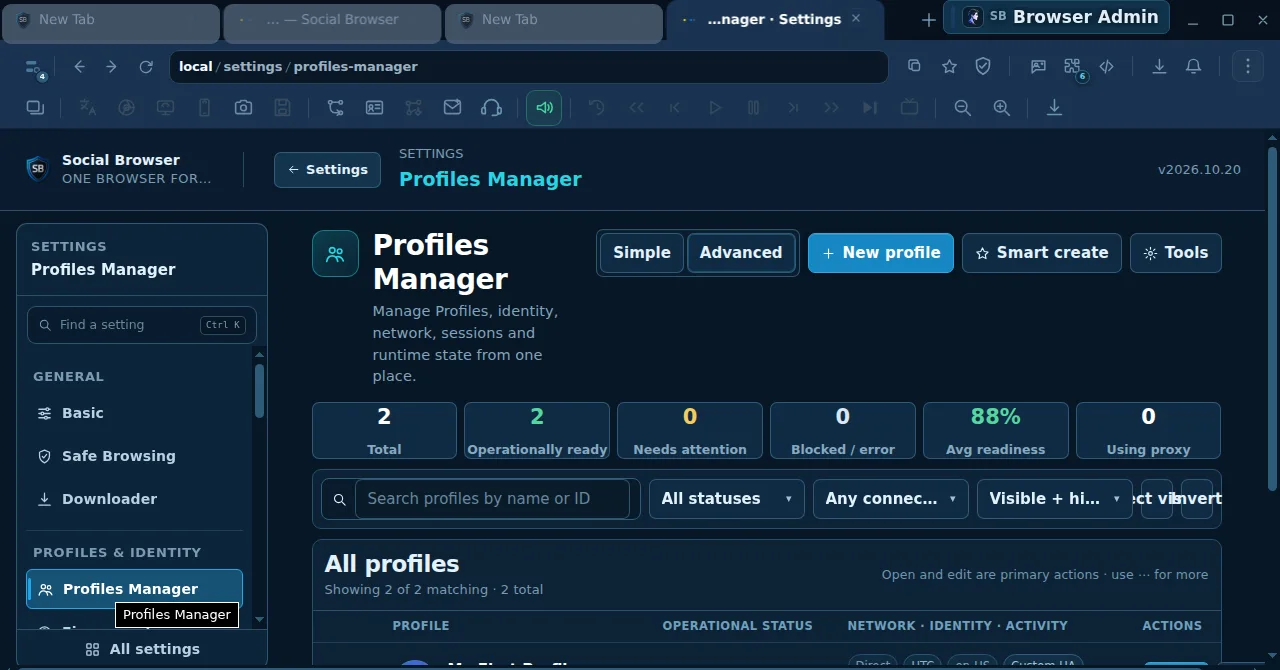Open the headset support icon
The height and width of the screenshot is (670, 1280).
(x=491, y=107)
